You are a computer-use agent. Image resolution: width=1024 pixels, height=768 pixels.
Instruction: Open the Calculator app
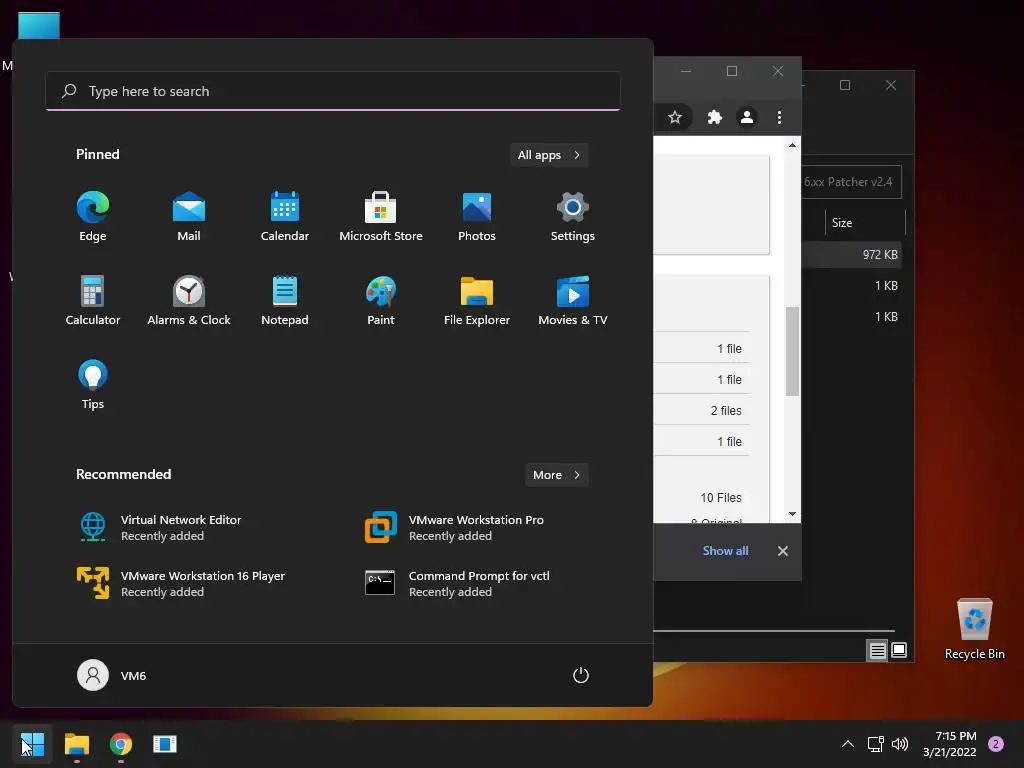[x=93, y=300]
